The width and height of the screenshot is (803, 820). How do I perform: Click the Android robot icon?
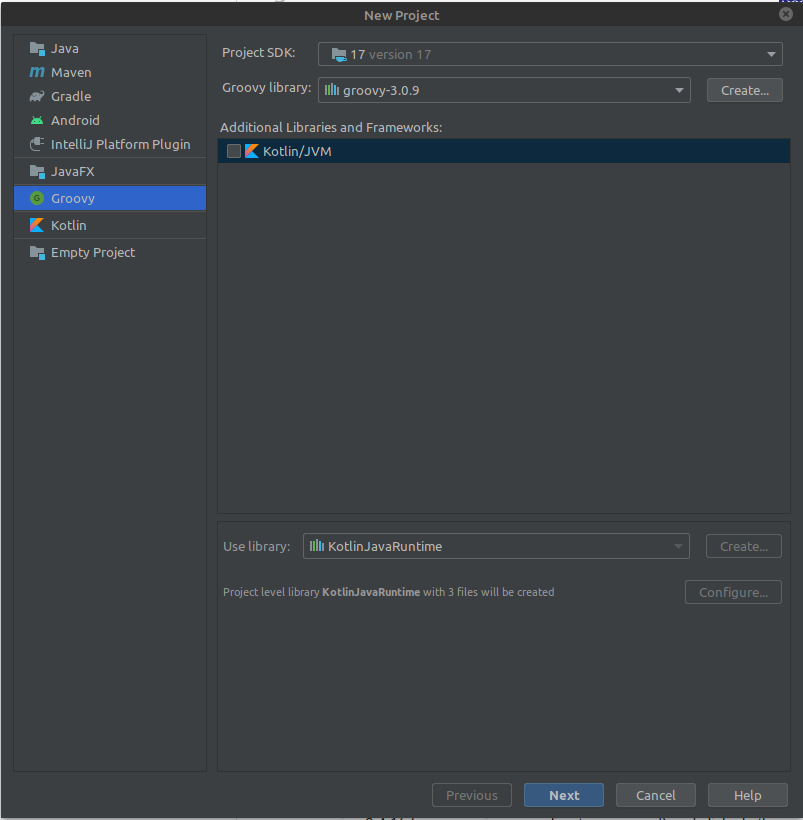pyautogui.click(x=37, y=120)
